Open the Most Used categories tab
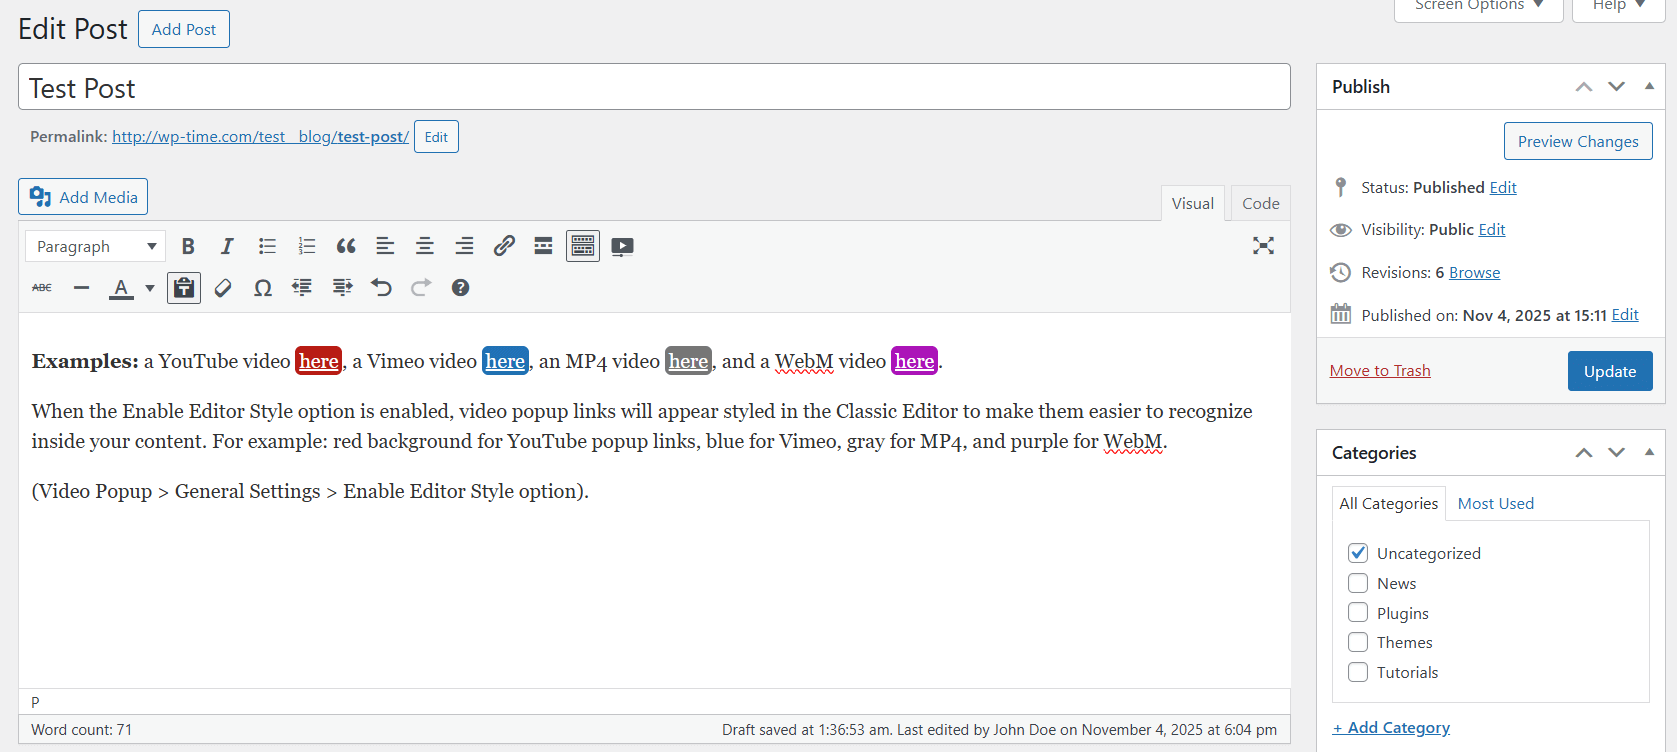This screenshot has height=752, width=1677. coord(1495,503)
